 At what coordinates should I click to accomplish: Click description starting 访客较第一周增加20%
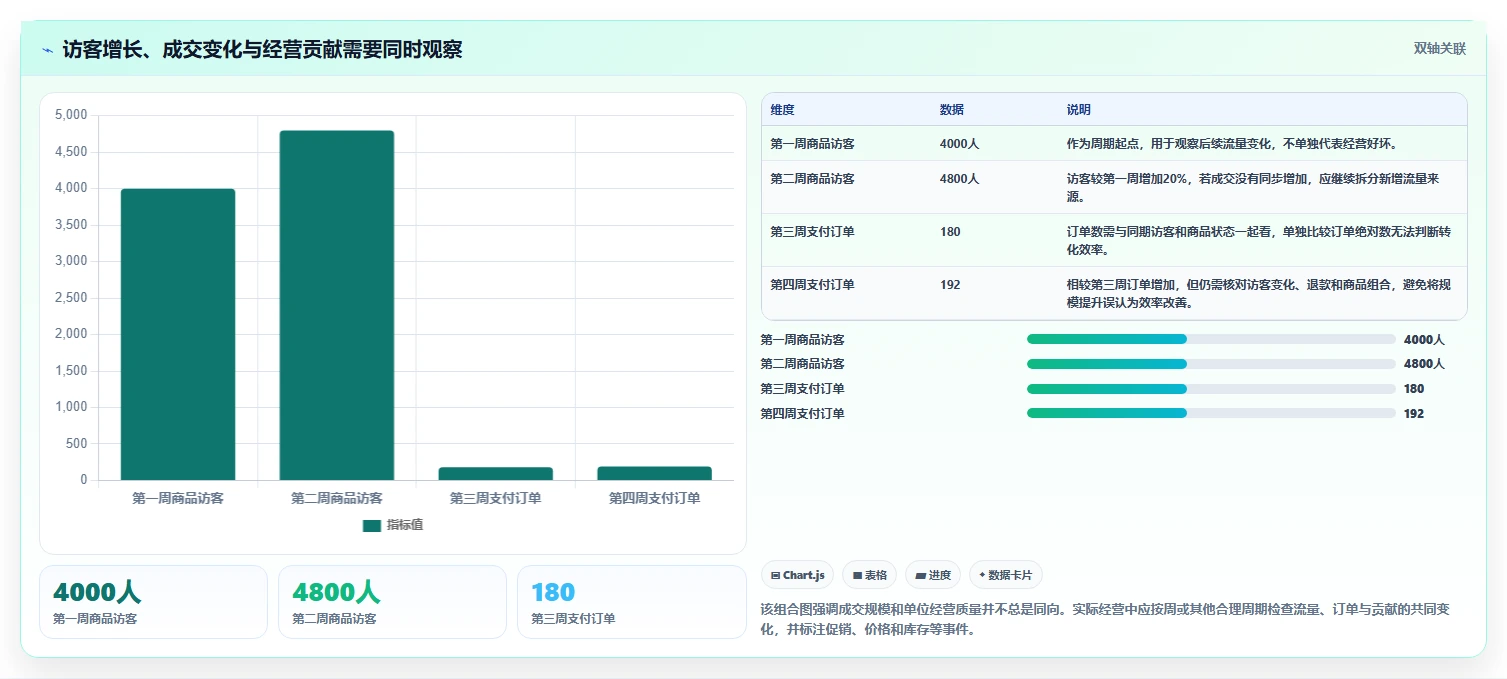1253,188
